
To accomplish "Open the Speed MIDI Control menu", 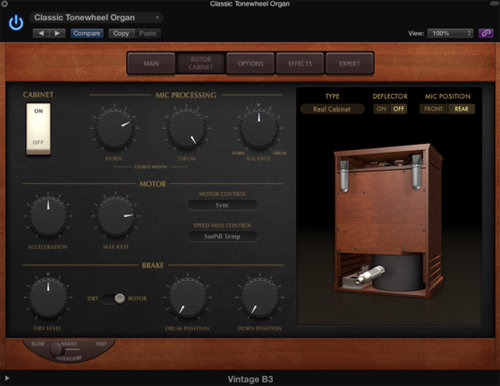I will [x=222, y=236].
